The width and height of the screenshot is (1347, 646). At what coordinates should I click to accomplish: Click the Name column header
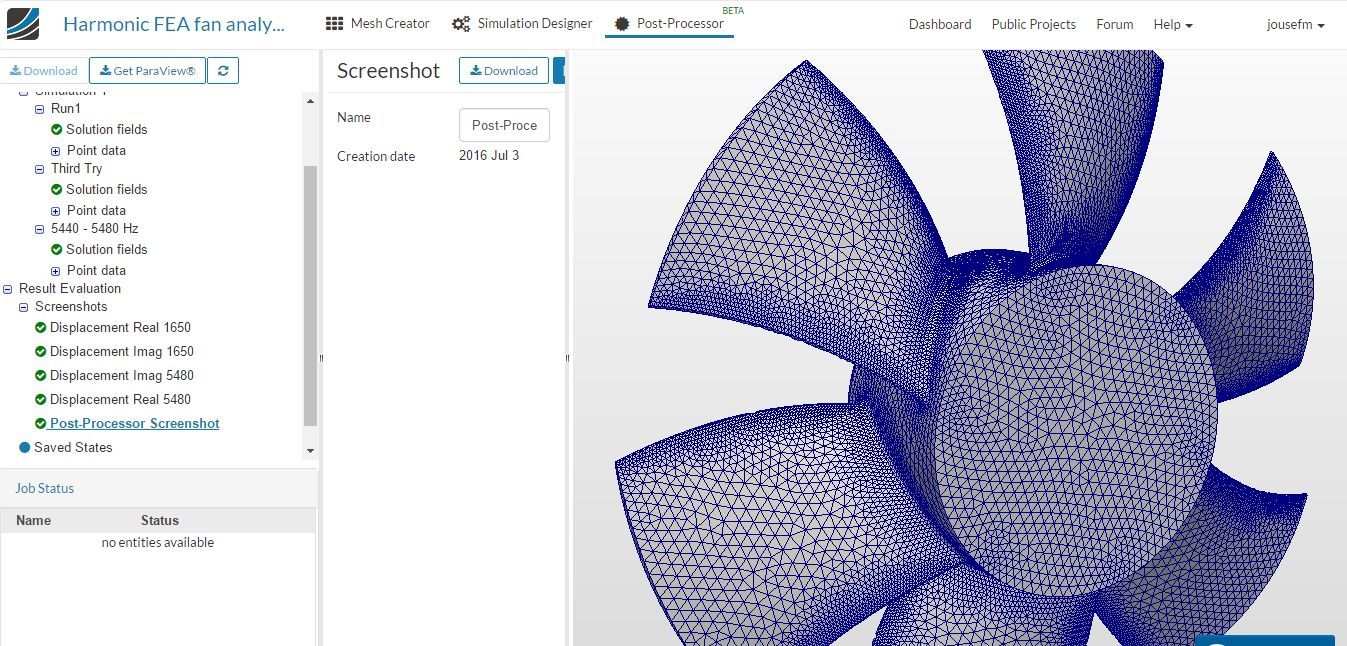click(33, 520)
